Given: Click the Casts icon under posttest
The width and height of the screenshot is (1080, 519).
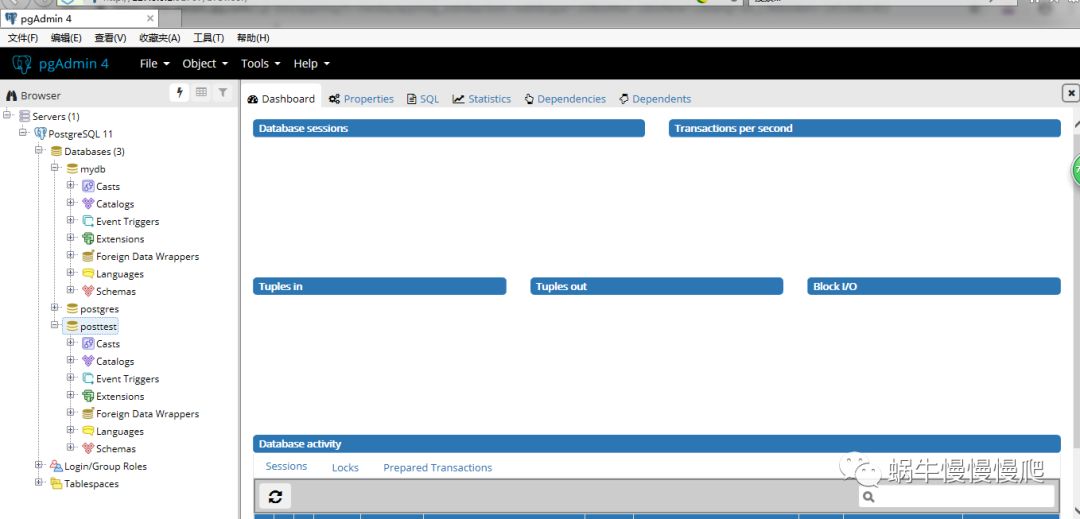Looking at the screenshot, I should click(87, 343).
